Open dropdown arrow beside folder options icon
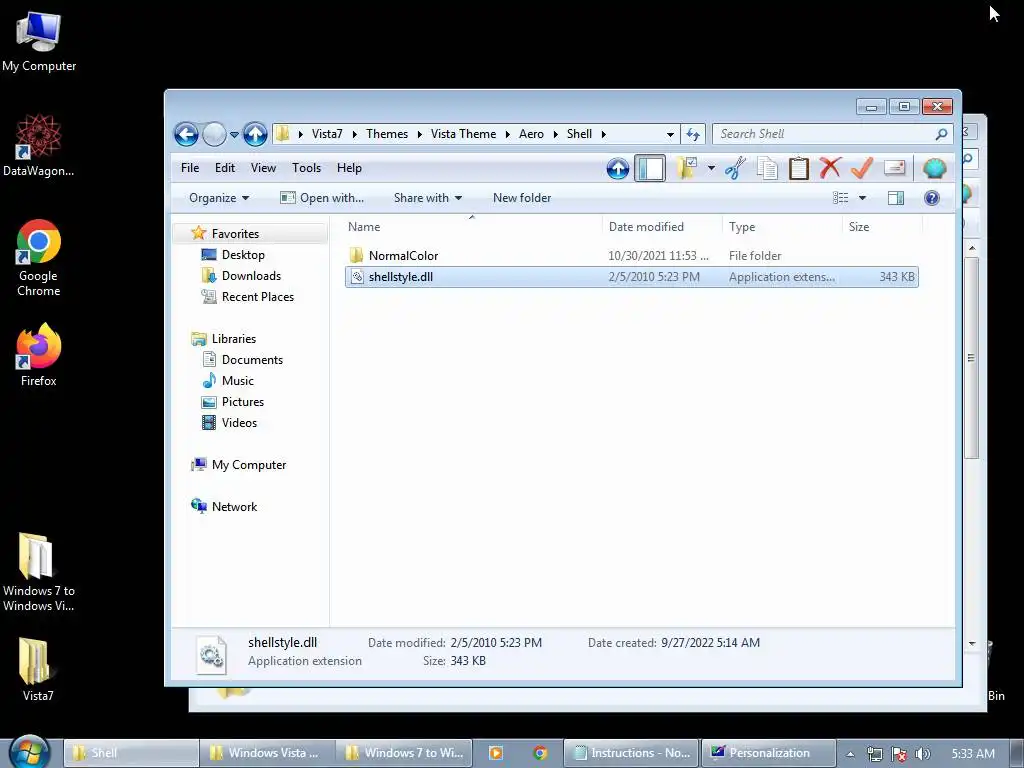This screenshot has height=768, width=1024. (711, 168)
